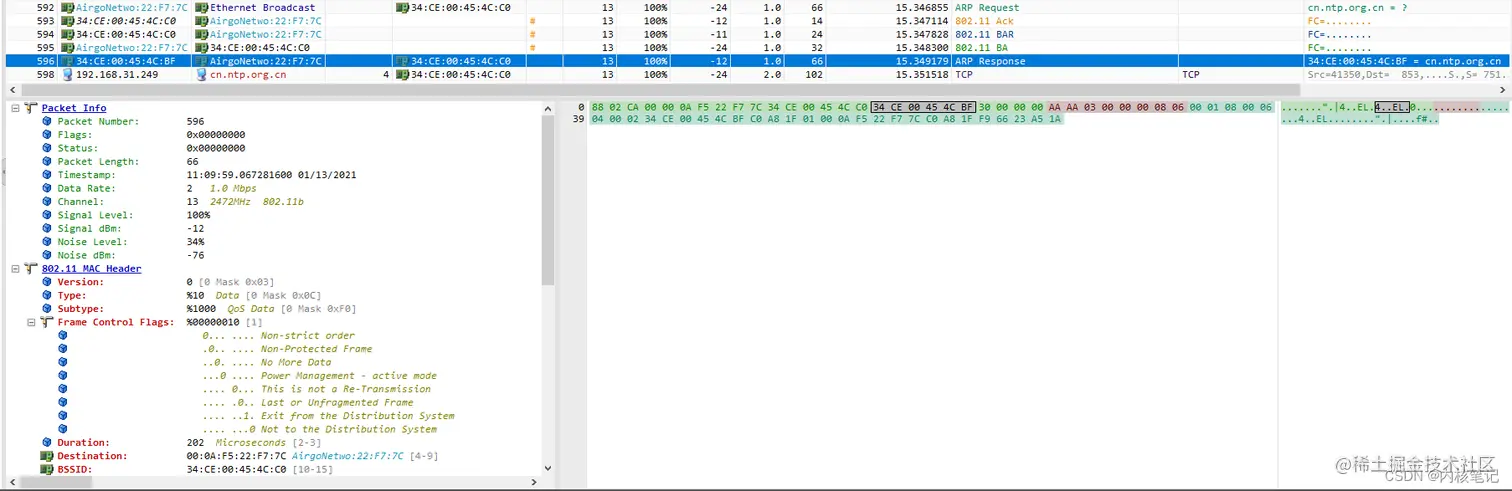Image resolution: width=1512 pixels, height=491 pixels.
Task: Click the cube icon for Non-strict order flag
Action: (x=63, y=335)
